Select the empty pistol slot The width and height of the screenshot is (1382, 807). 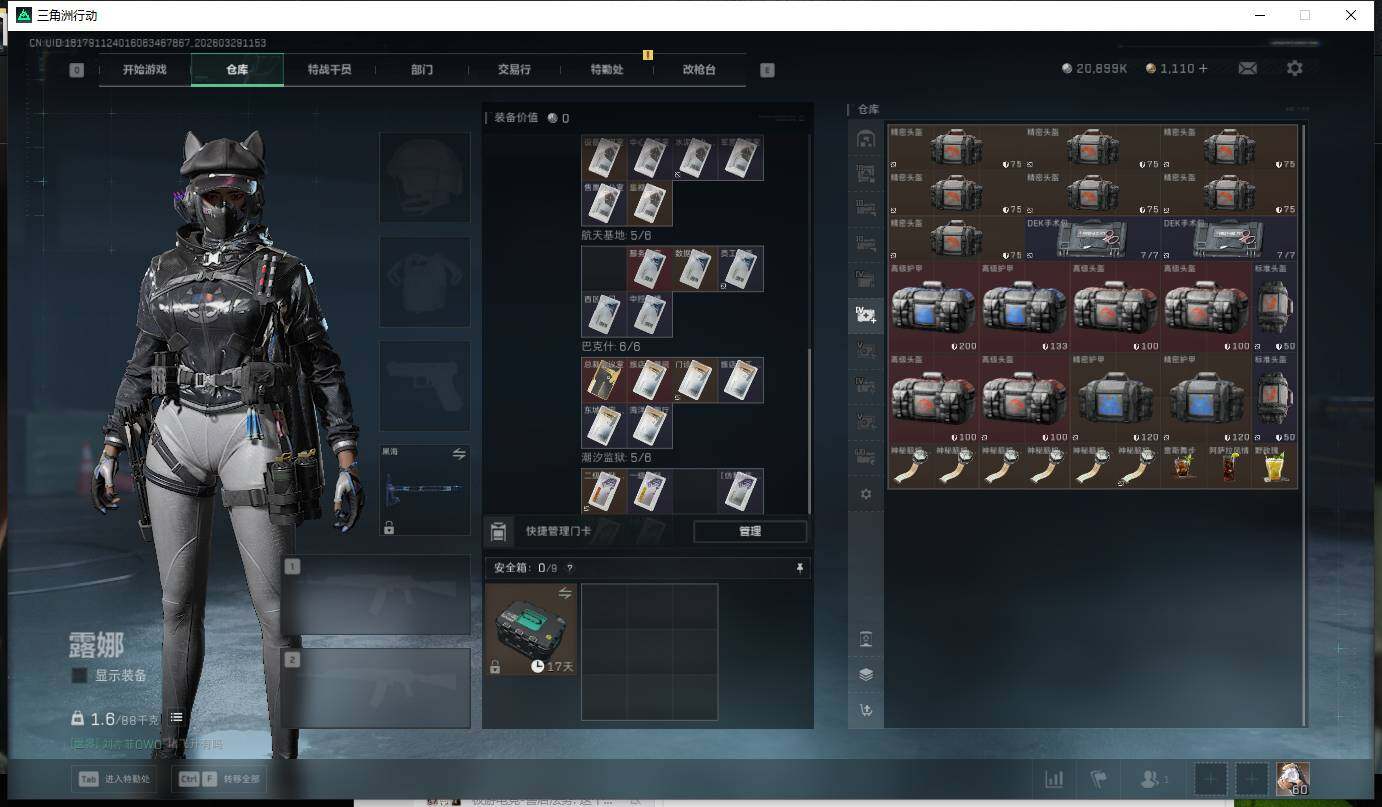425,386
